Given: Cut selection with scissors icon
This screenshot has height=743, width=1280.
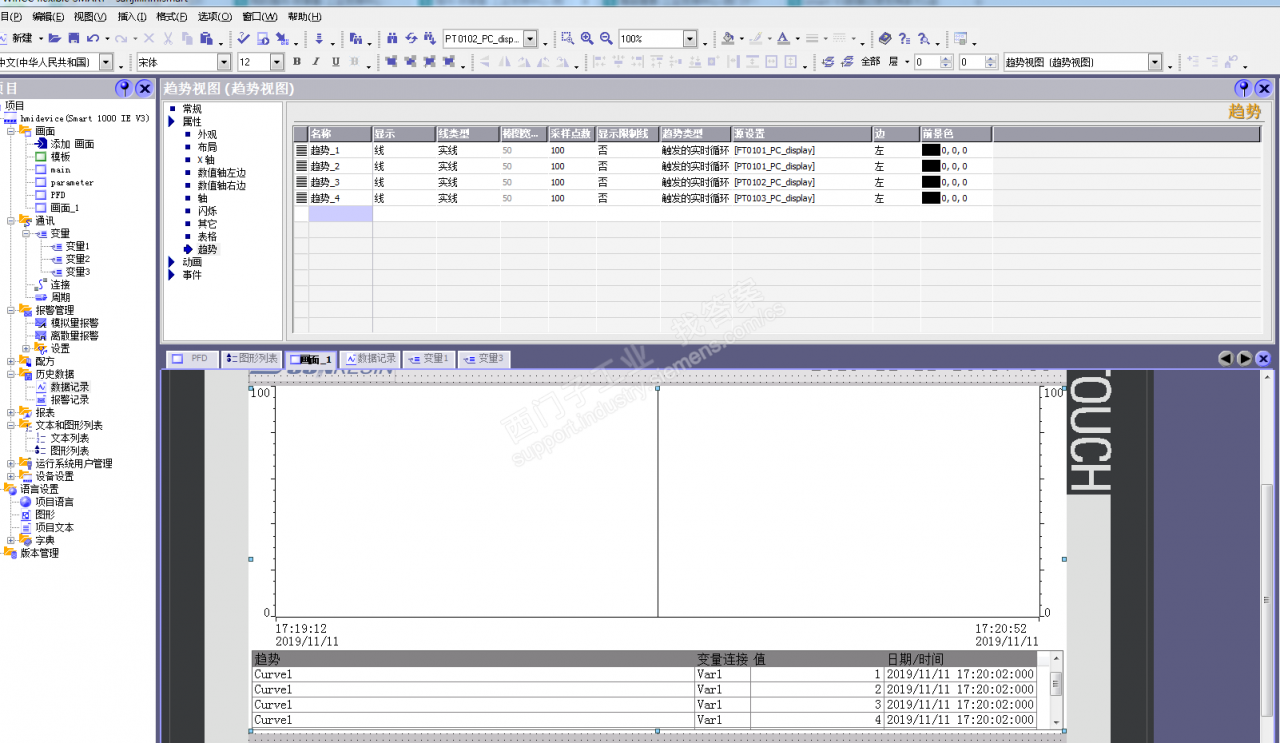Looking at the screenshot, I should [x=168, y=38].
